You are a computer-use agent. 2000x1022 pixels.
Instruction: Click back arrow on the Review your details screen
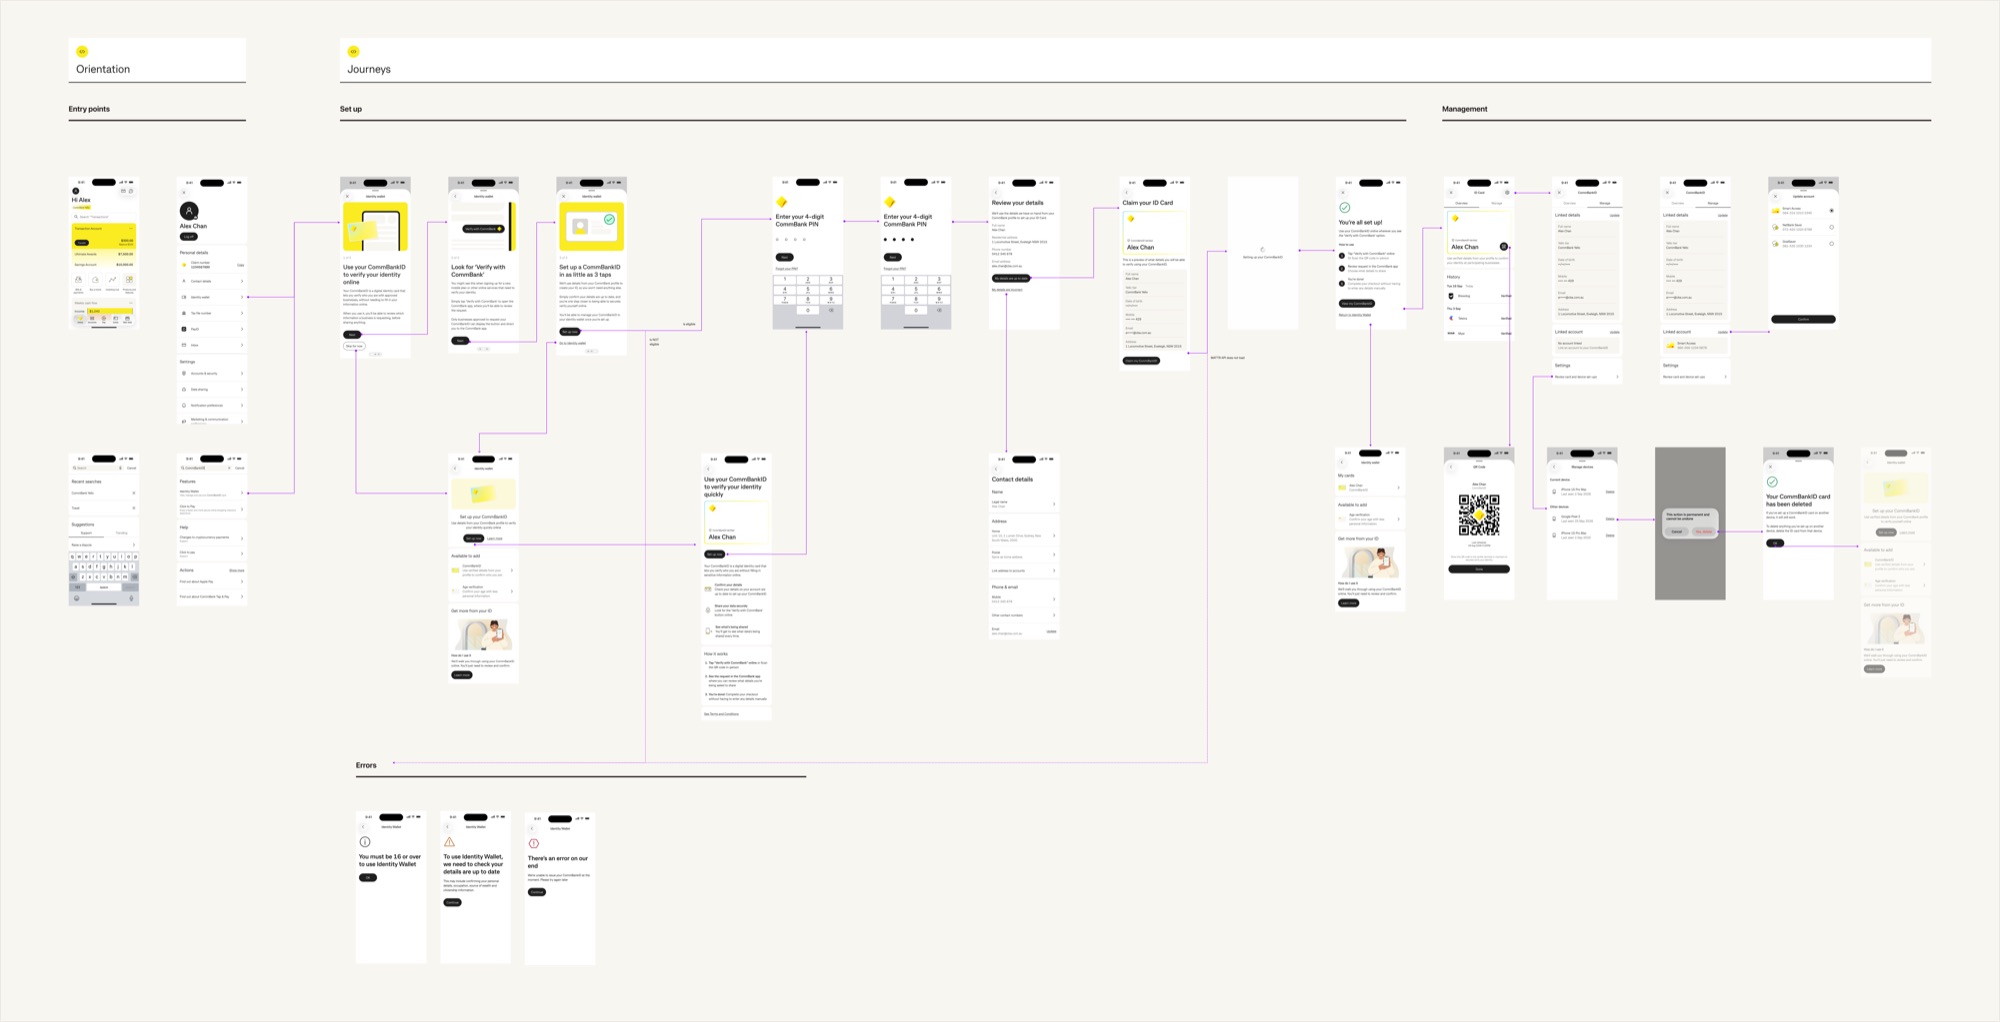(x=996, y=193)
